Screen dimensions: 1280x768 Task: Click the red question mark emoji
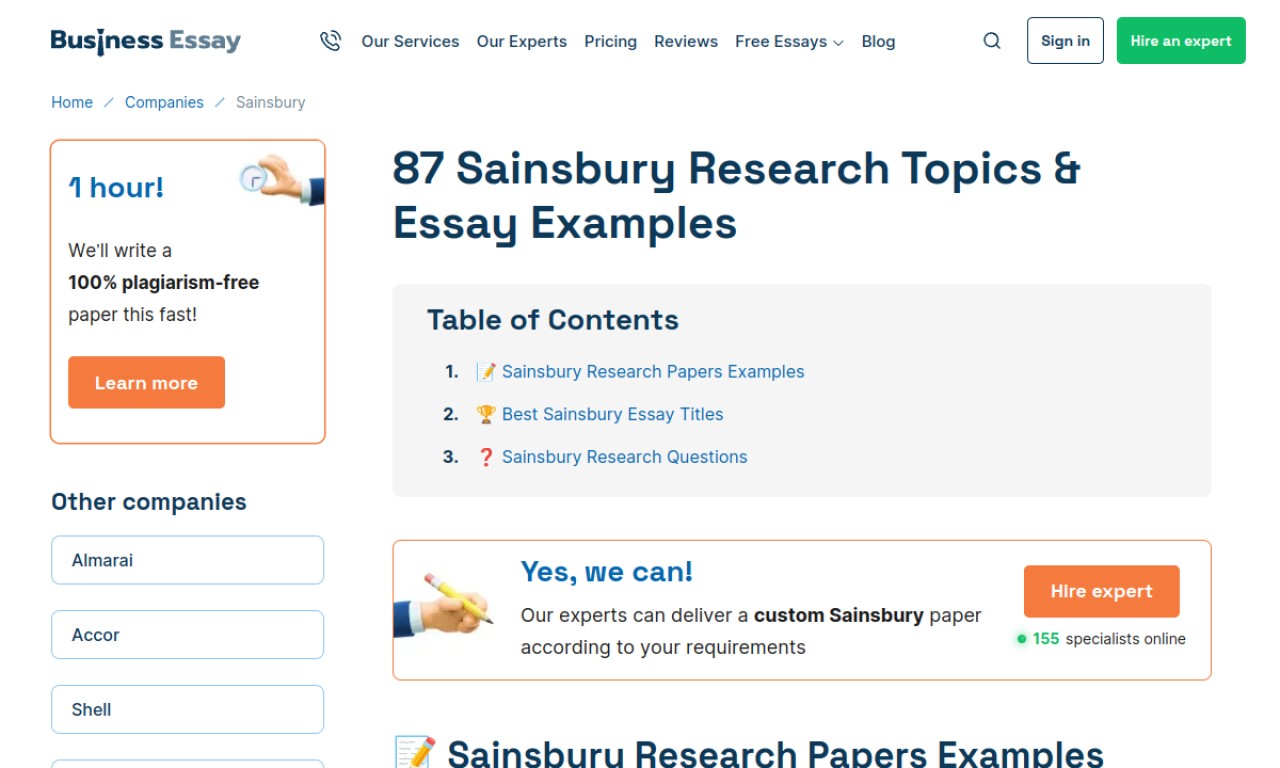pos(486,457)
